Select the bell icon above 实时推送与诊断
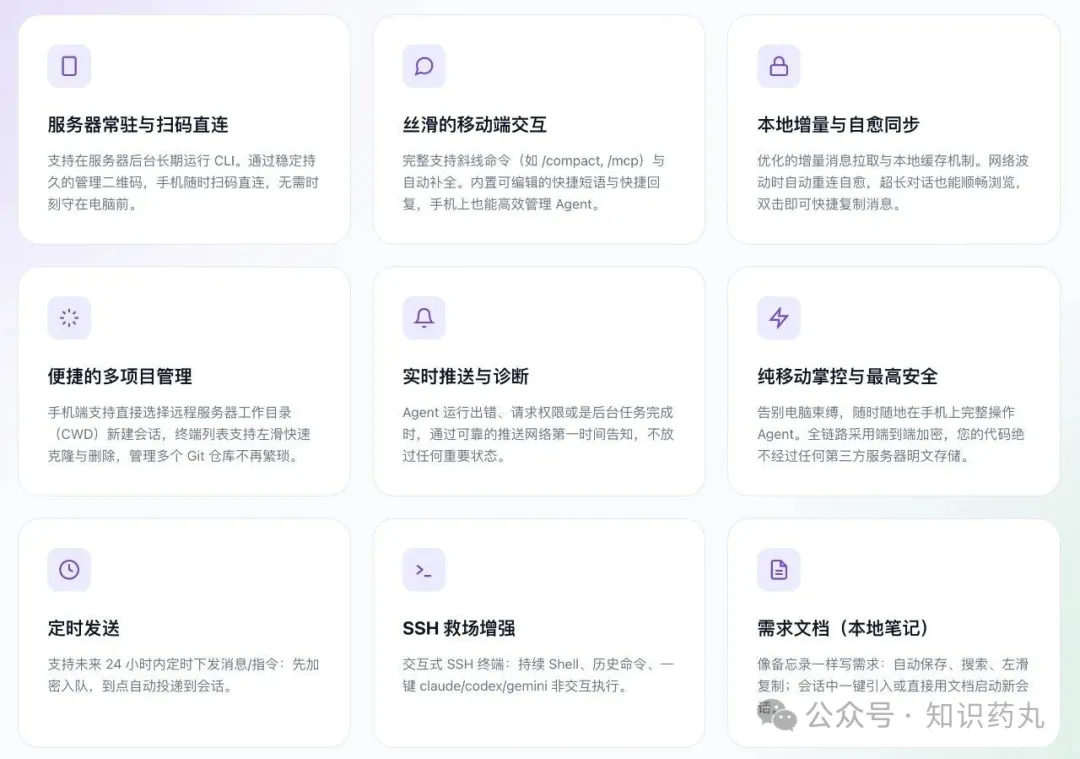This screenshot has height=759, width=1080. [x=423, y=317]
